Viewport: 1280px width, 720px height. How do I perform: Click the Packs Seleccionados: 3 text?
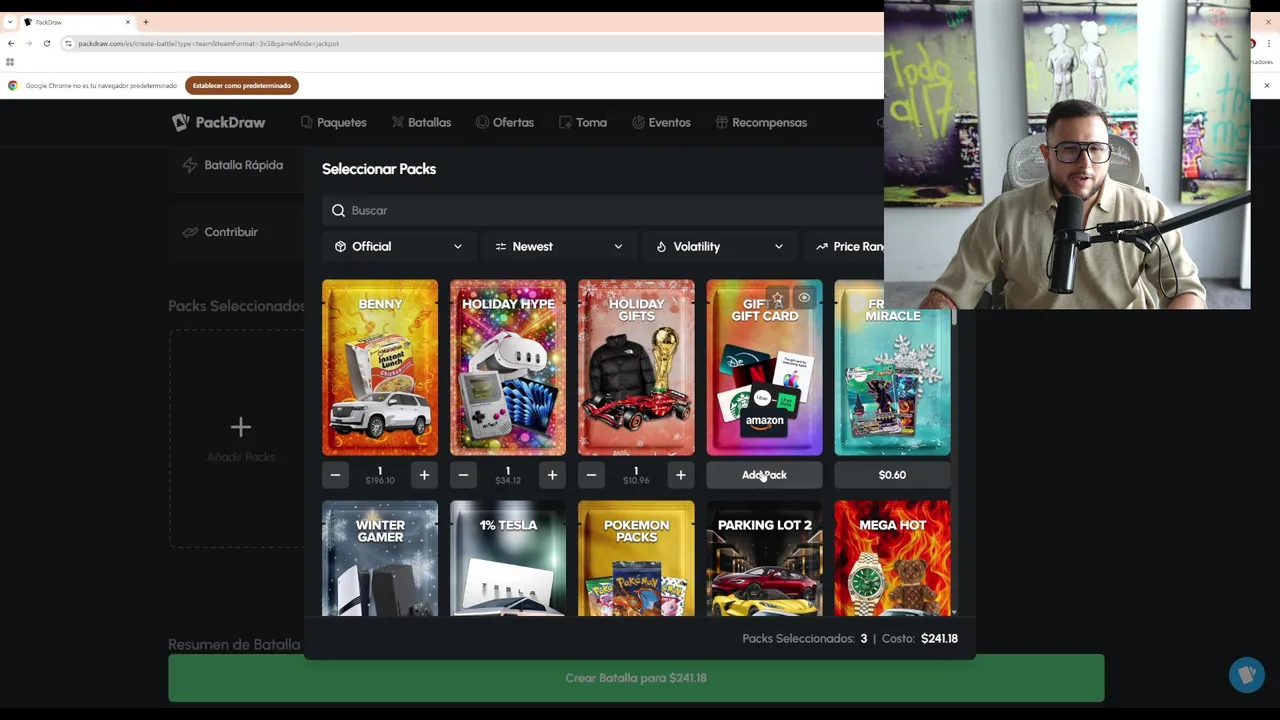(x=805, y=638)
